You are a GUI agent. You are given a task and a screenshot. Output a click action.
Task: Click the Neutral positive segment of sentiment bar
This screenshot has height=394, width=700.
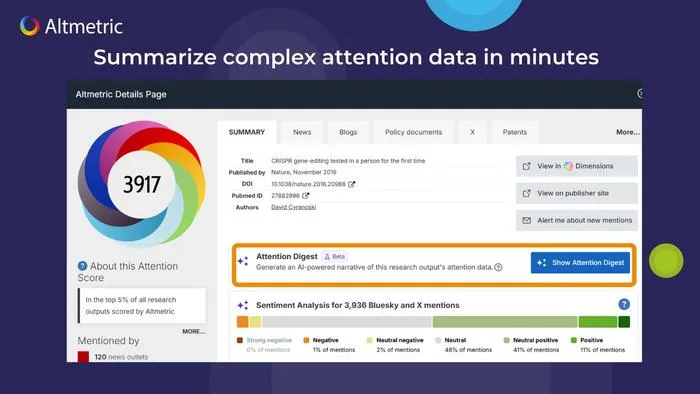click(x=505, y=322)
